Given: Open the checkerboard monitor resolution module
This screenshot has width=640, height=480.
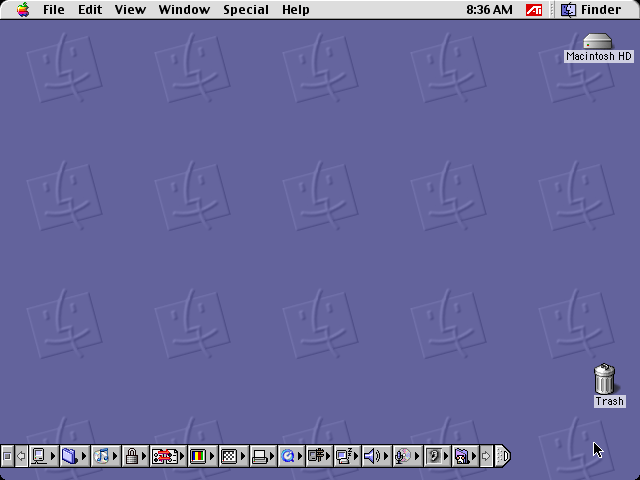Looking at the screenshot, I should point(228,456).
